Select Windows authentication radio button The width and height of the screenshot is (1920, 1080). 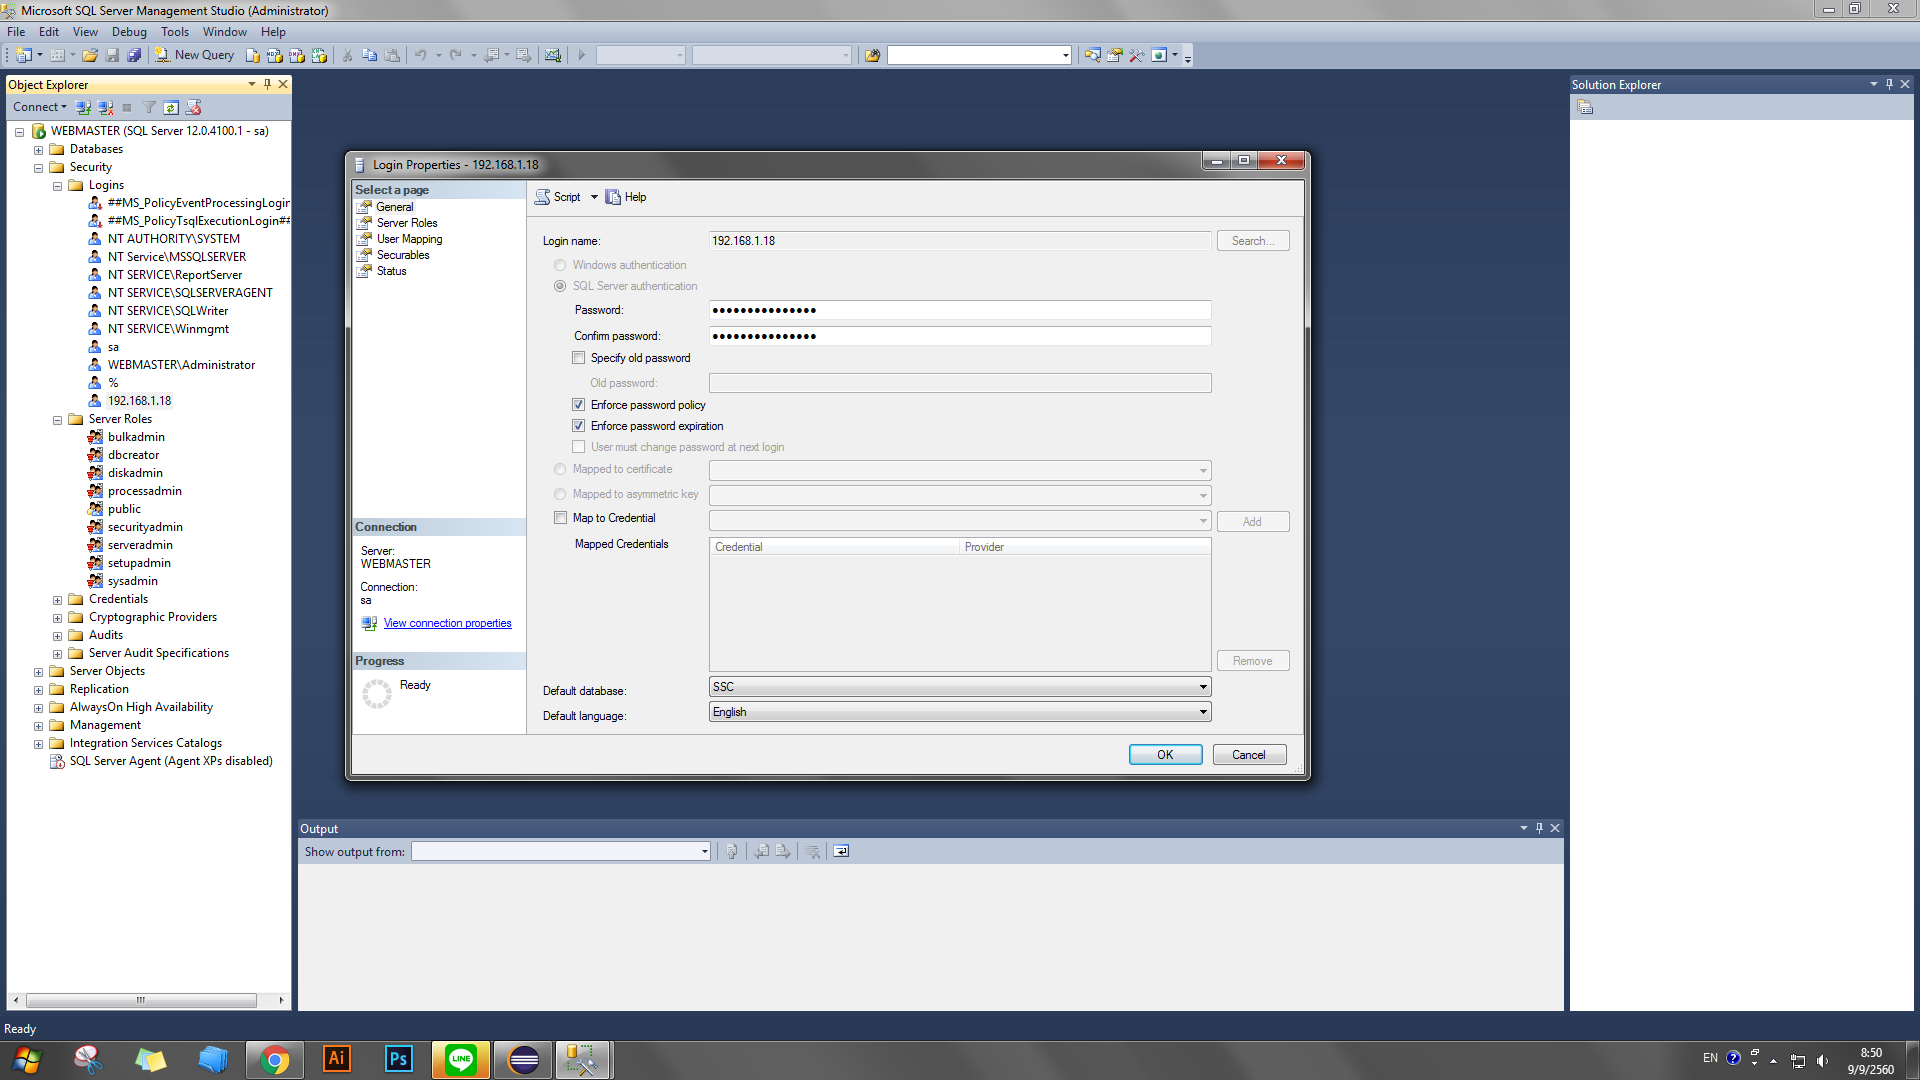click(x=560, y=265)
